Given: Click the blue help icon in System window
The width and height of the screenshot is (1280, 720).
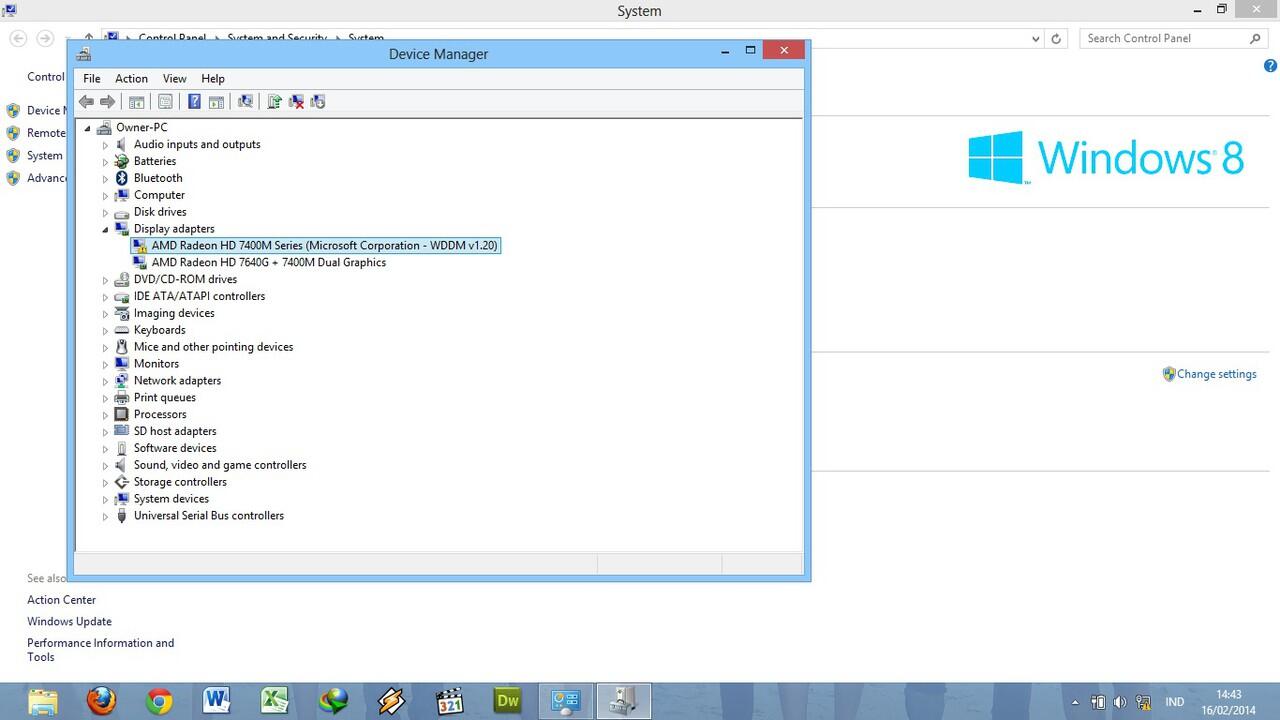Looking at the screenshot, I should point(1271,66).
